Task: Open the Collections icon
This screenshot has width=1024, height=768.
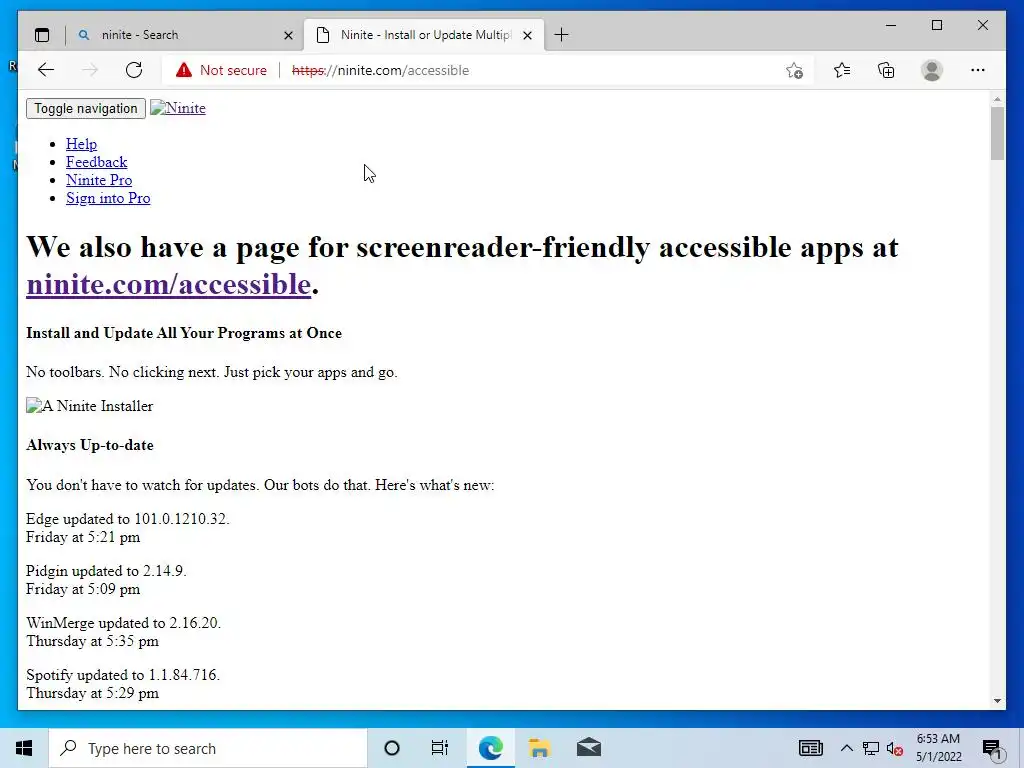Action: point(886,70)
